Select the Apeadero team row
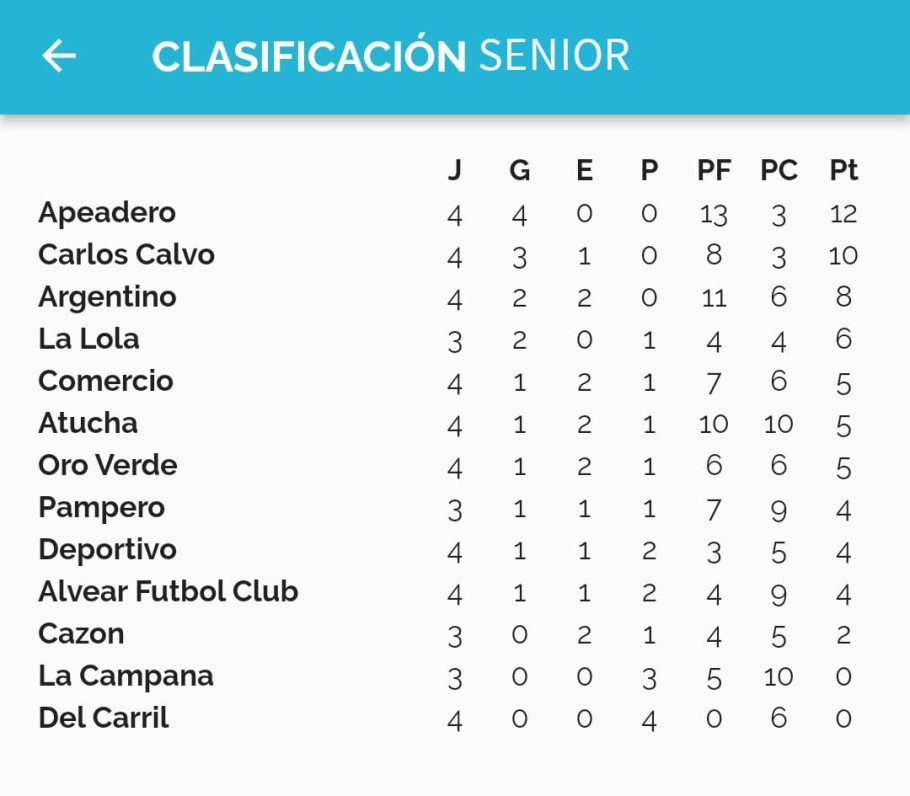The image size is (910, 796). 448,213
